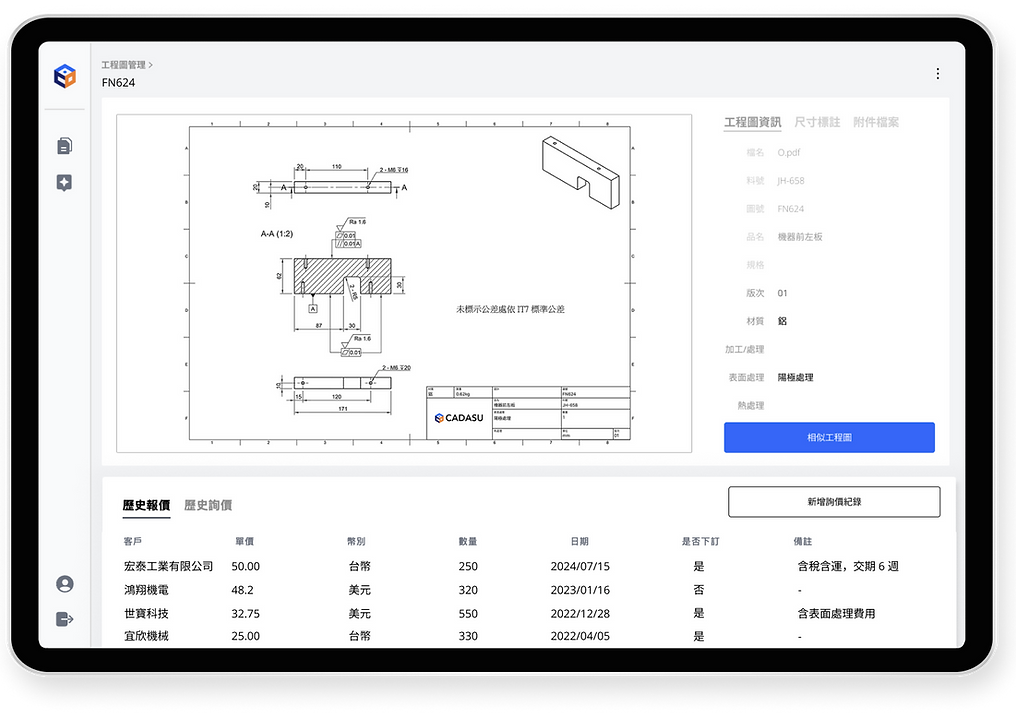
Task: Click the 3D isometric part view in drawing
Action: [x=581, y=172]
